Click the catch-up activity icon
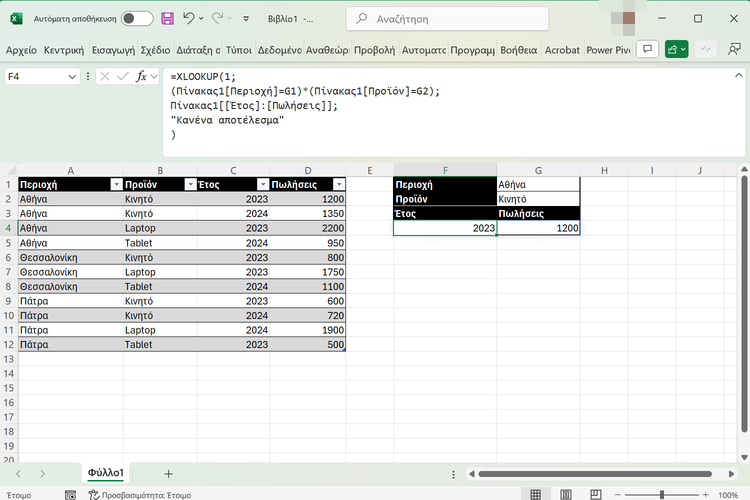The width and height of the screenshot is (750, 500). pos(706,49)
